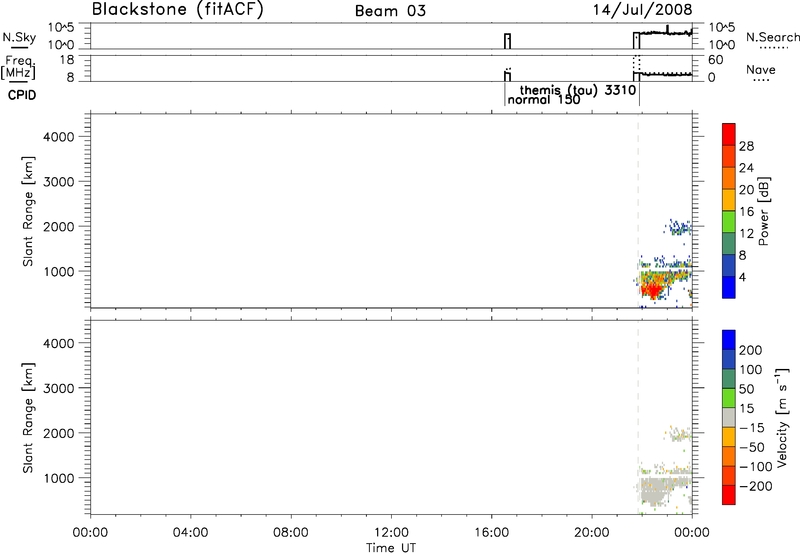Click the '18' frequency axis tick
Viewport: 800px width, 554px height.
tap(68, 60)
